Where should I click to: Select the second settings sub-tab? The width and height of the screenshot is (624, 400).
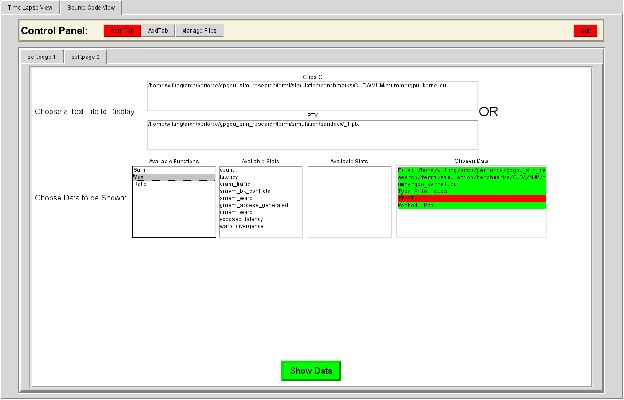[85, 57]
